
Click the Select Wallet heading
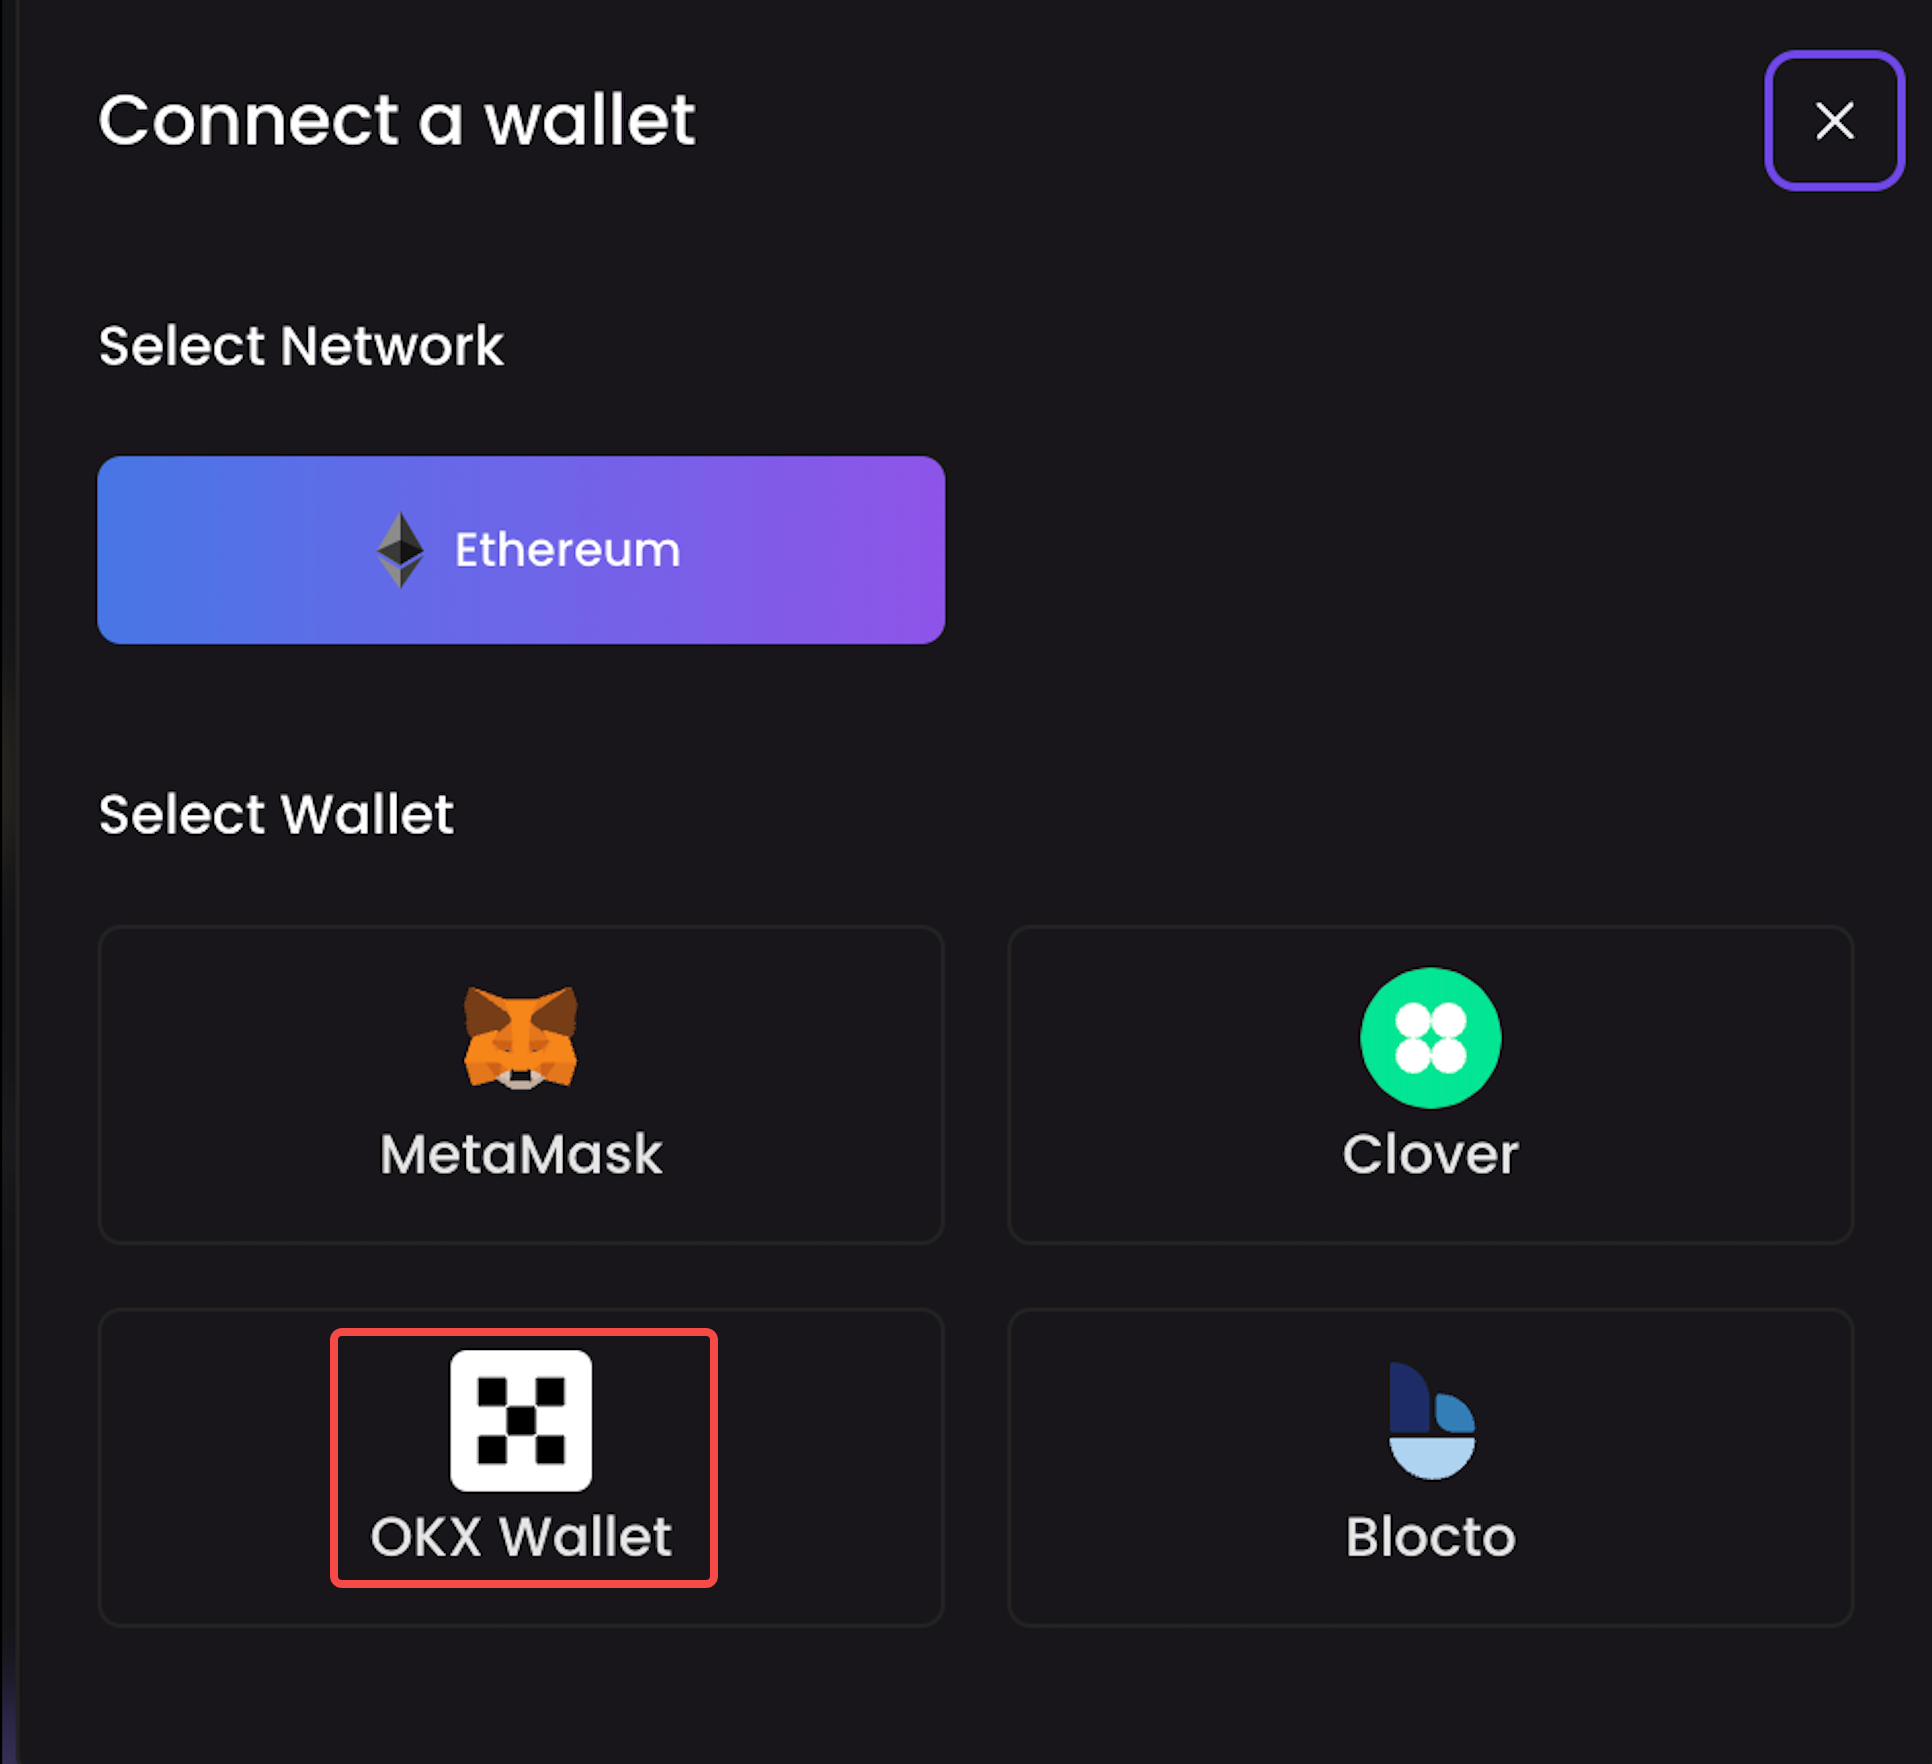click(276, 814)
